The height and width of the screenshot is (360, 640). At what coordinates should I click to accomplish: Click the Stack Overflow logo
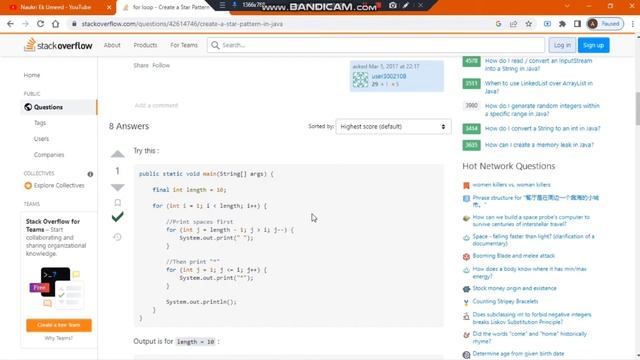click(58, 45)
